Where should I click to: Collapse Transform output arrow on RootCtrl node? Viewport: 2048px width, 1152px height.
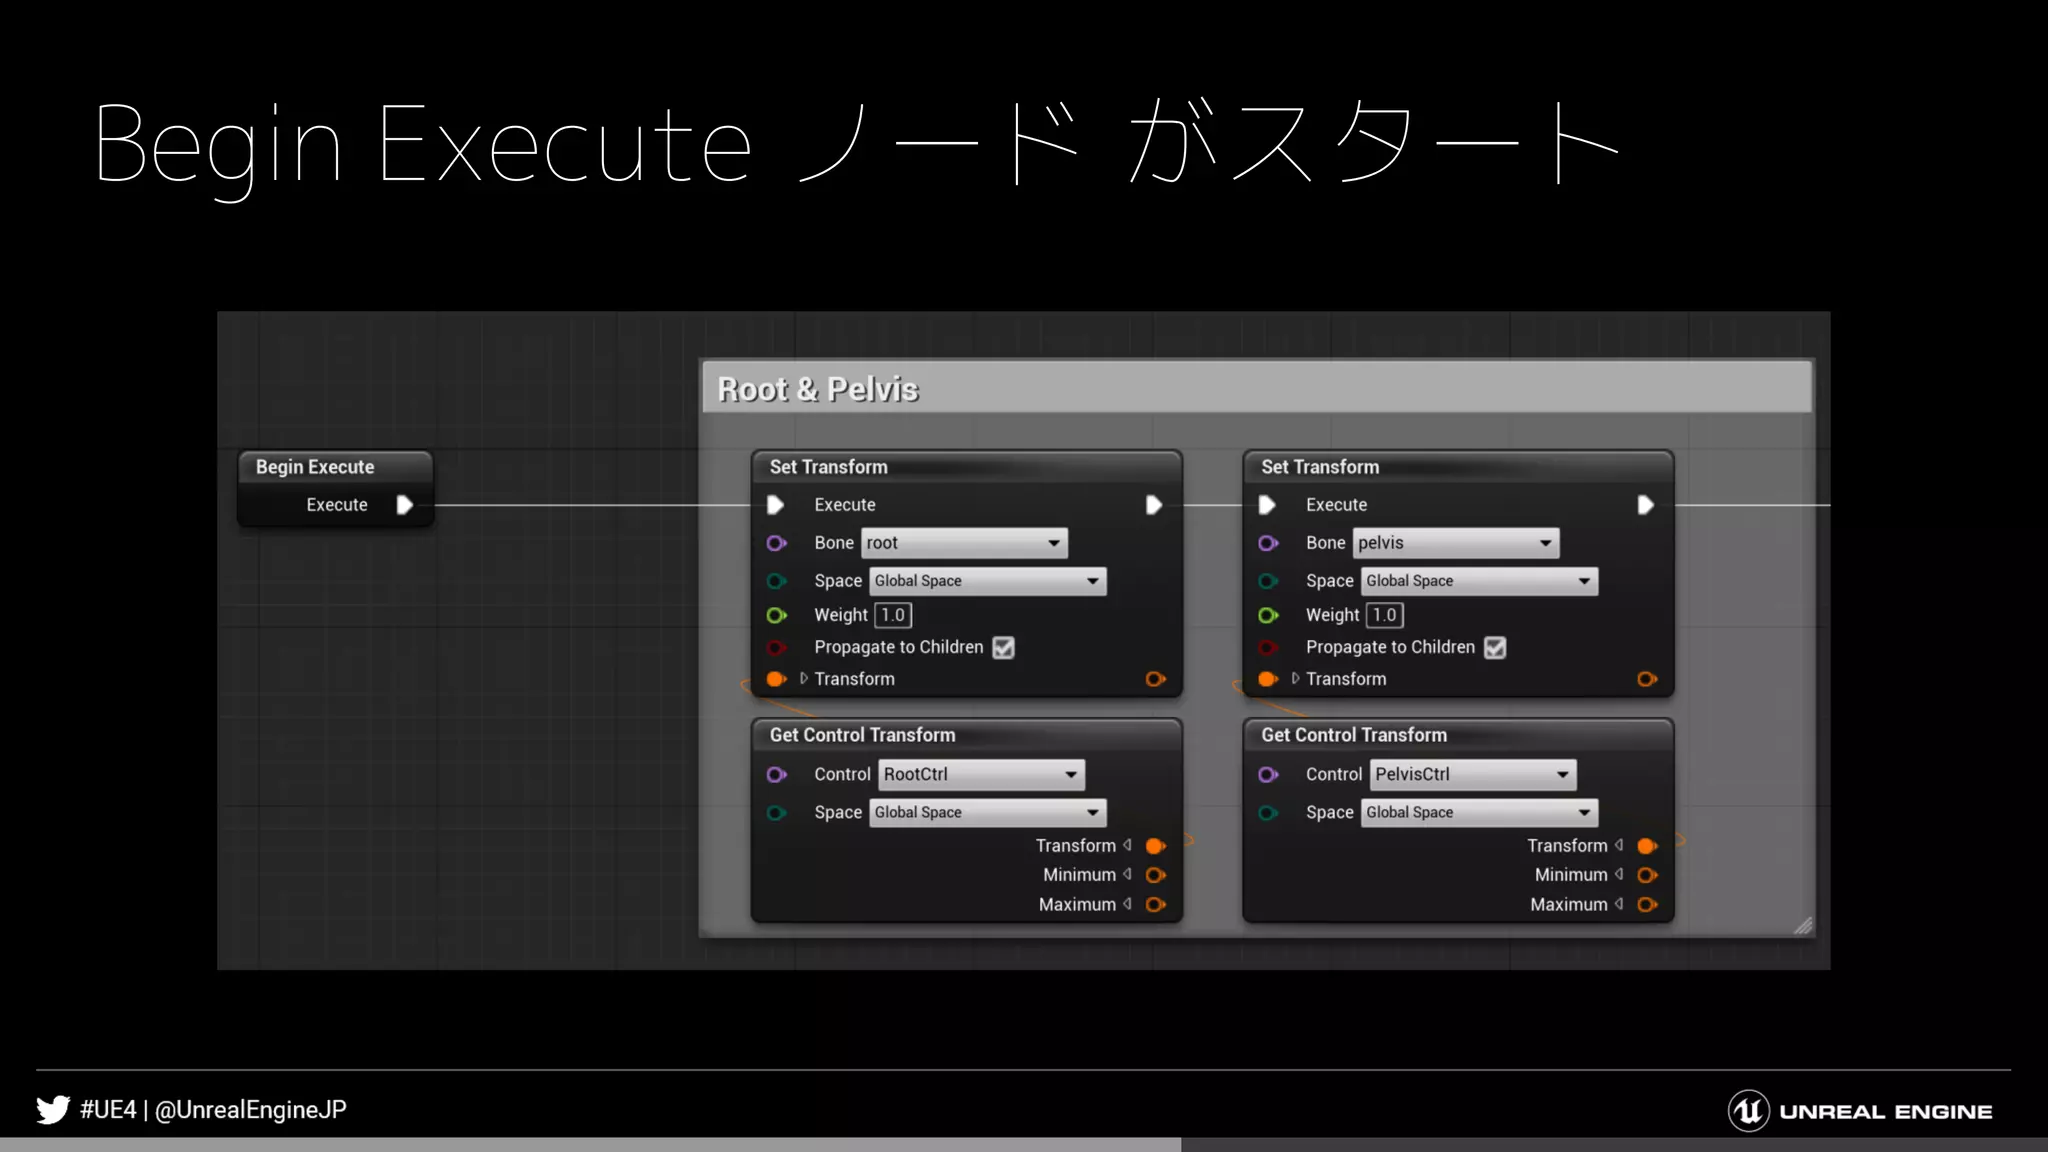coord(1128,846)
